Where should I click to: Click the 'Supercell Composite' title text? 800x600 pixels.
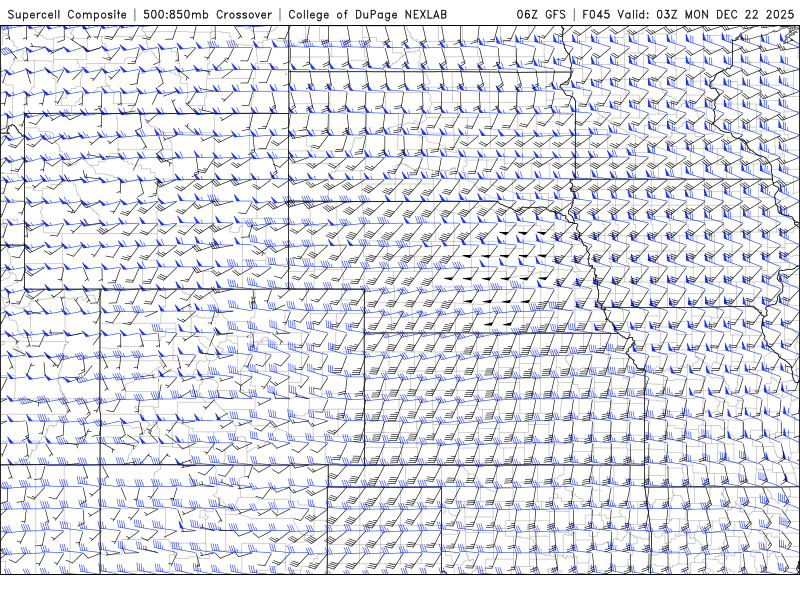67,15
